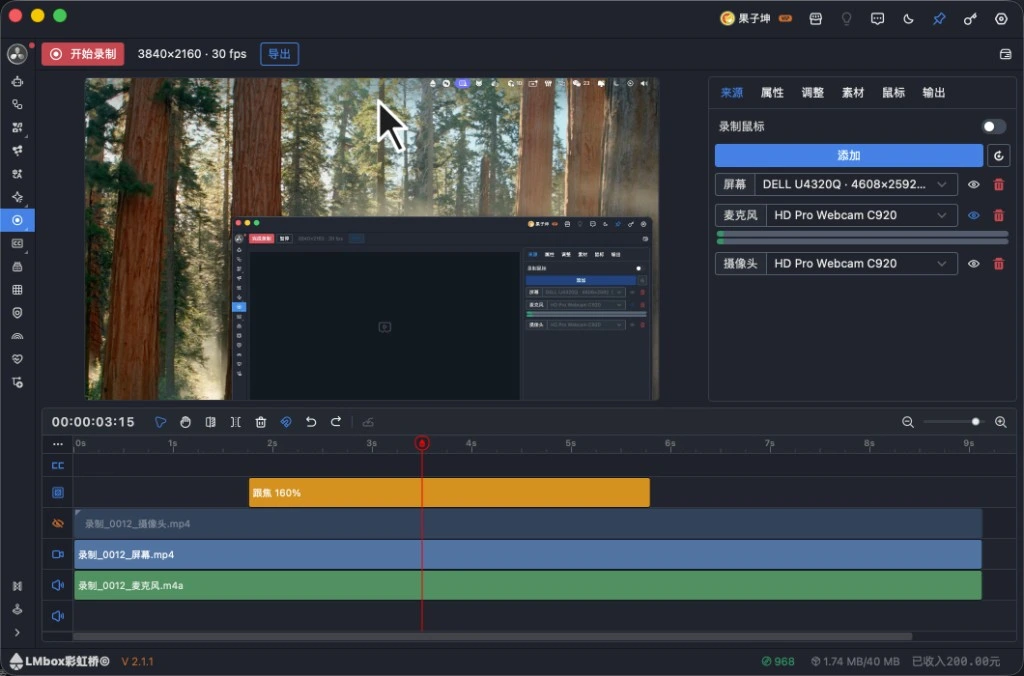
Task: Open the 麦克风 device dropdown
Action: (x=861, y=216)
